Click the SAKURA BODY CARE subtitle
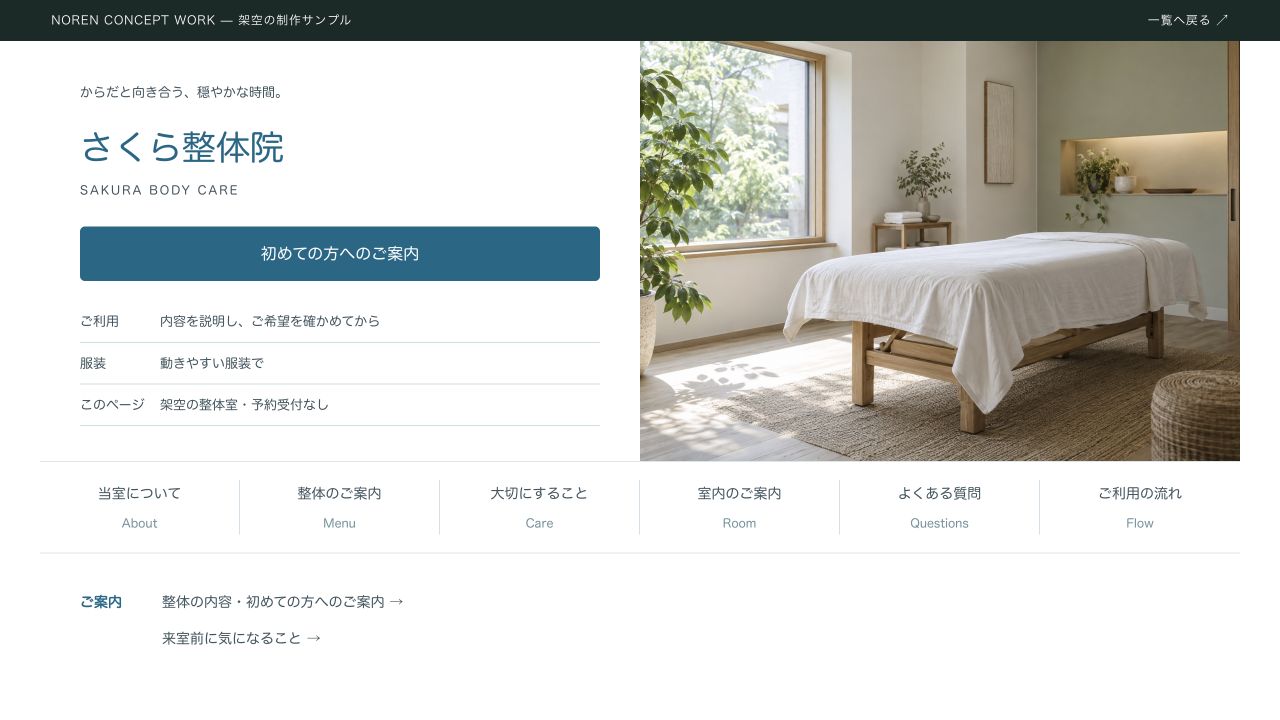 tap(159, 190)
